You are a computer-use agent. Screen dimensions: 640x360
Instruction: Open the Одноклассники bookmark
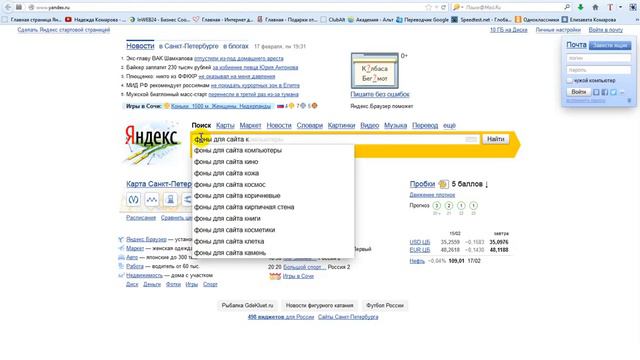point(537,19)
